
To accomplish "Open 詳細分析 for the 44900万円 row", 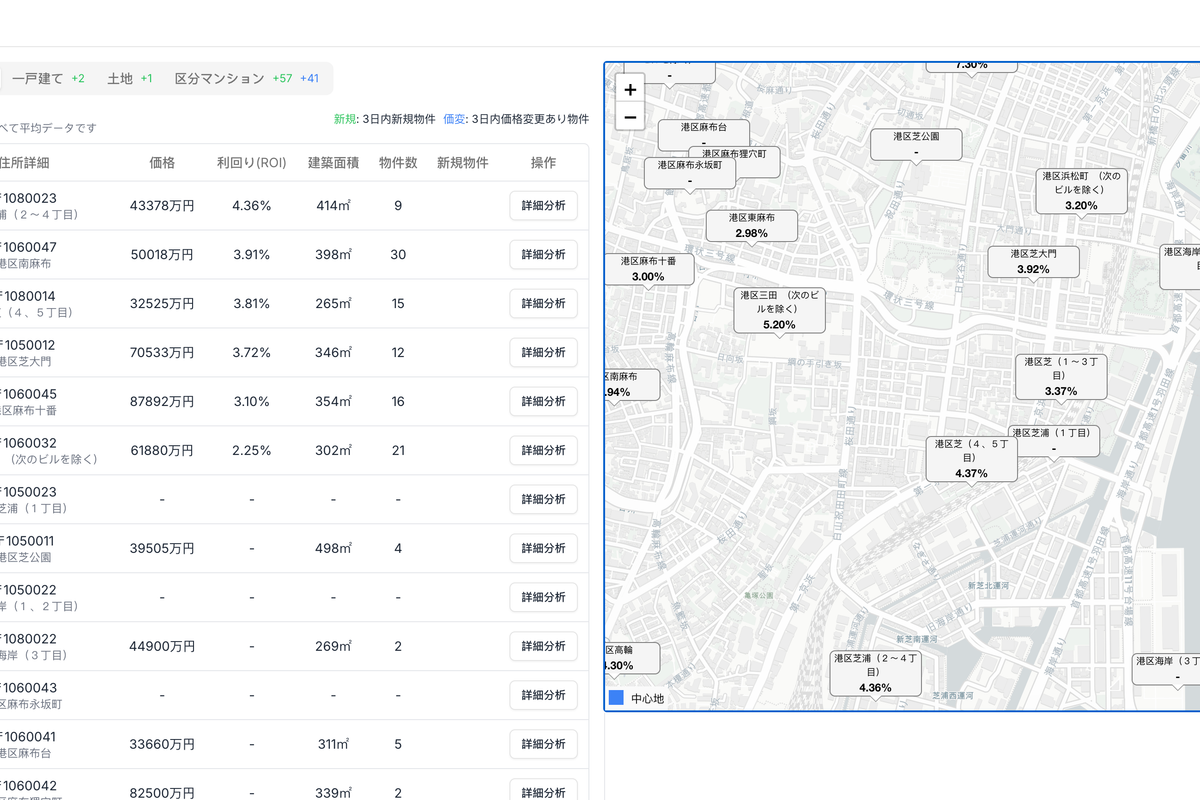I will coord(543,646).
